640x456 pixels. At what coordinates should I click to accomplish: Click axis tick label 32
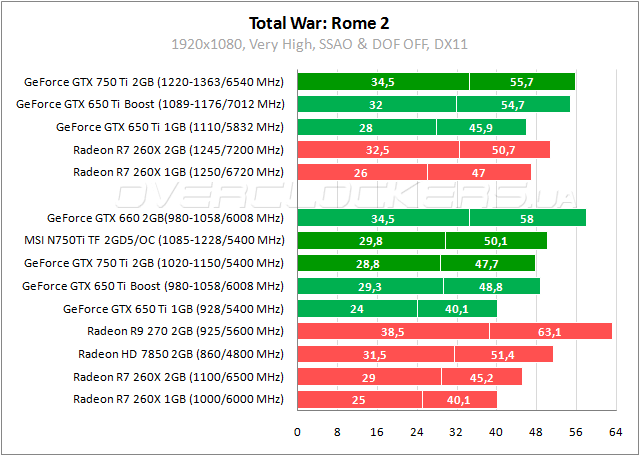coord(456,432)
